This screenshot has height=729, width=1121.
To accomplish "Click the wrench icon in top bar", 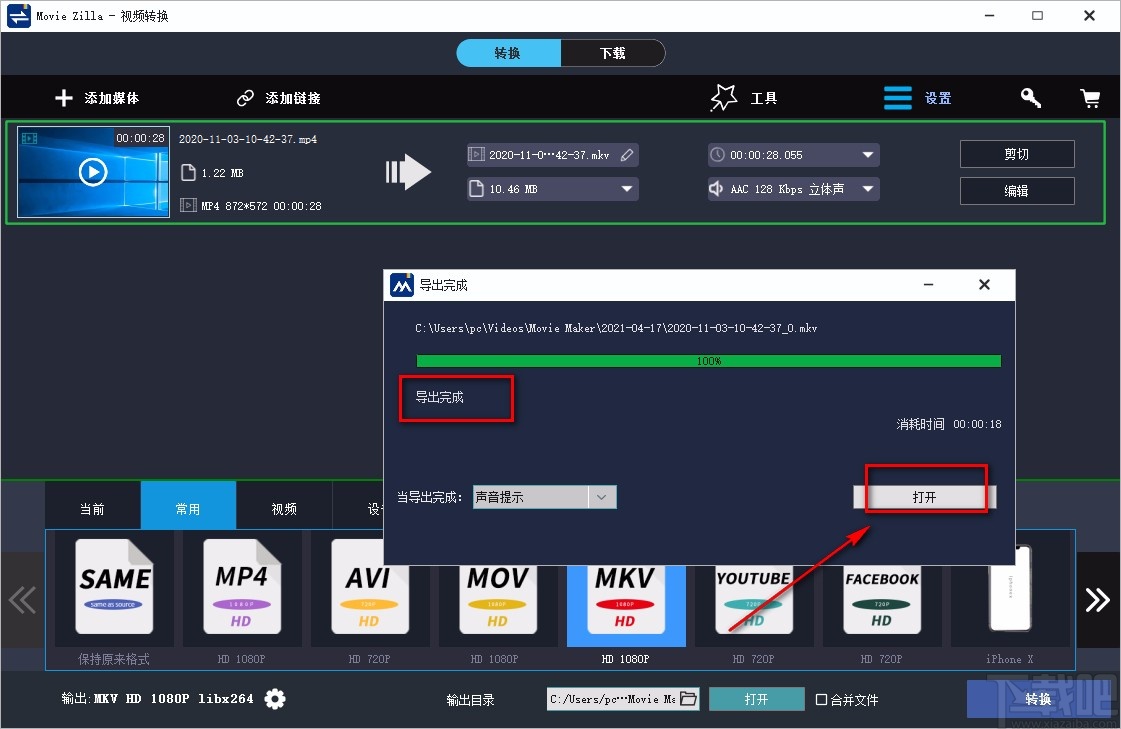I will pyautogui.click(x=1030, y=97).
